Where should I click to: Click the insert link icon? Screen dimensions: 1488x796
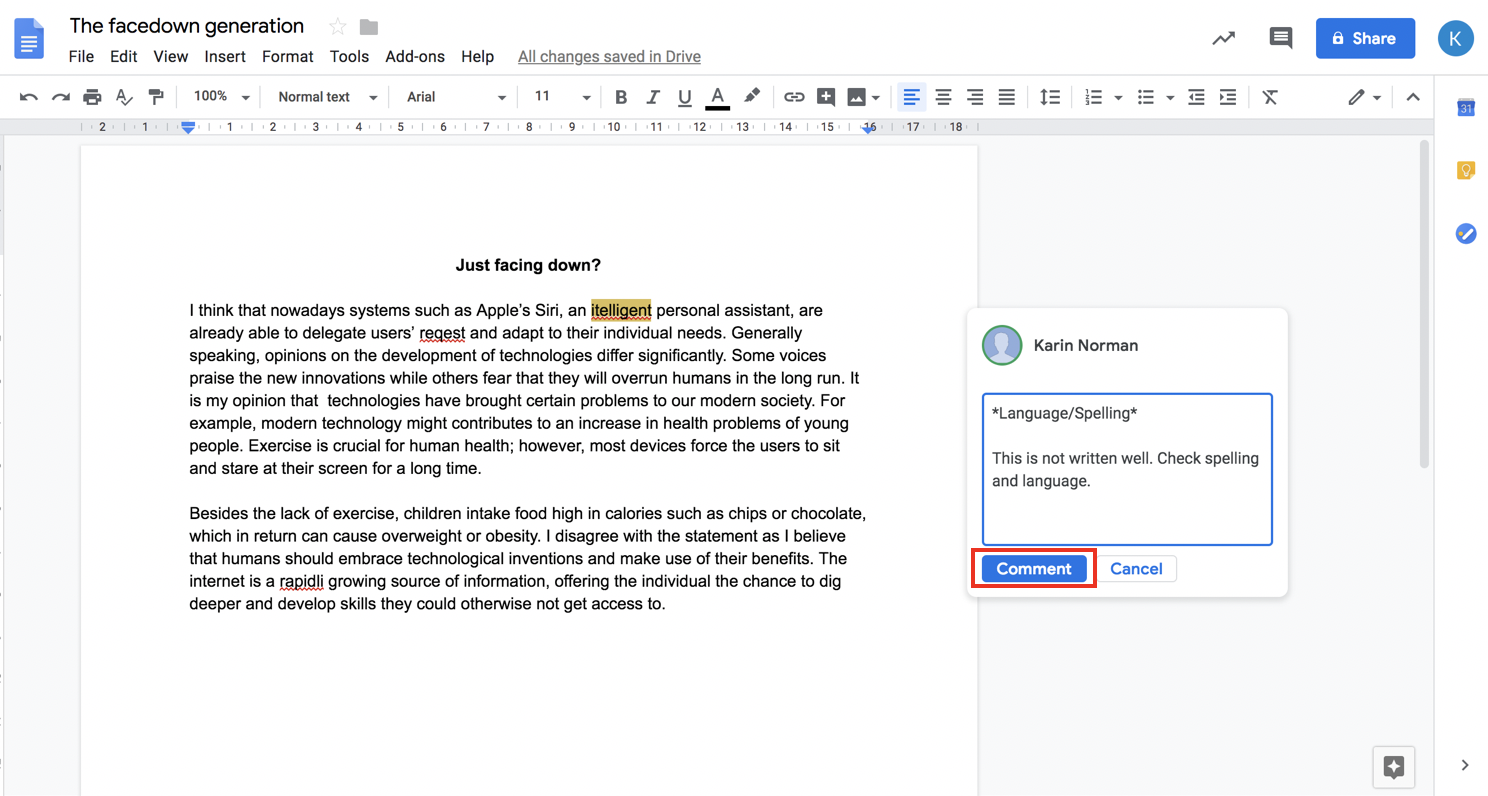tap(794, 97)
